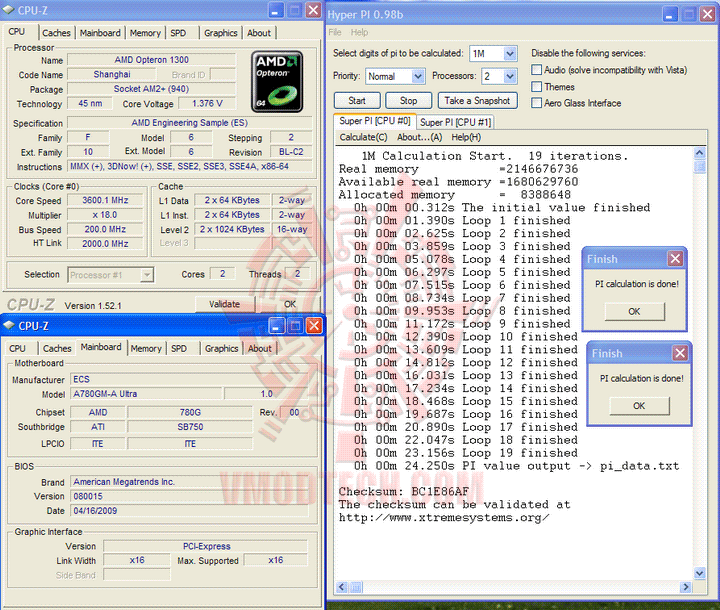Open the Processors count dropdown
The height and width of the screenshot is (610, 720).
[x=510, y=76]
